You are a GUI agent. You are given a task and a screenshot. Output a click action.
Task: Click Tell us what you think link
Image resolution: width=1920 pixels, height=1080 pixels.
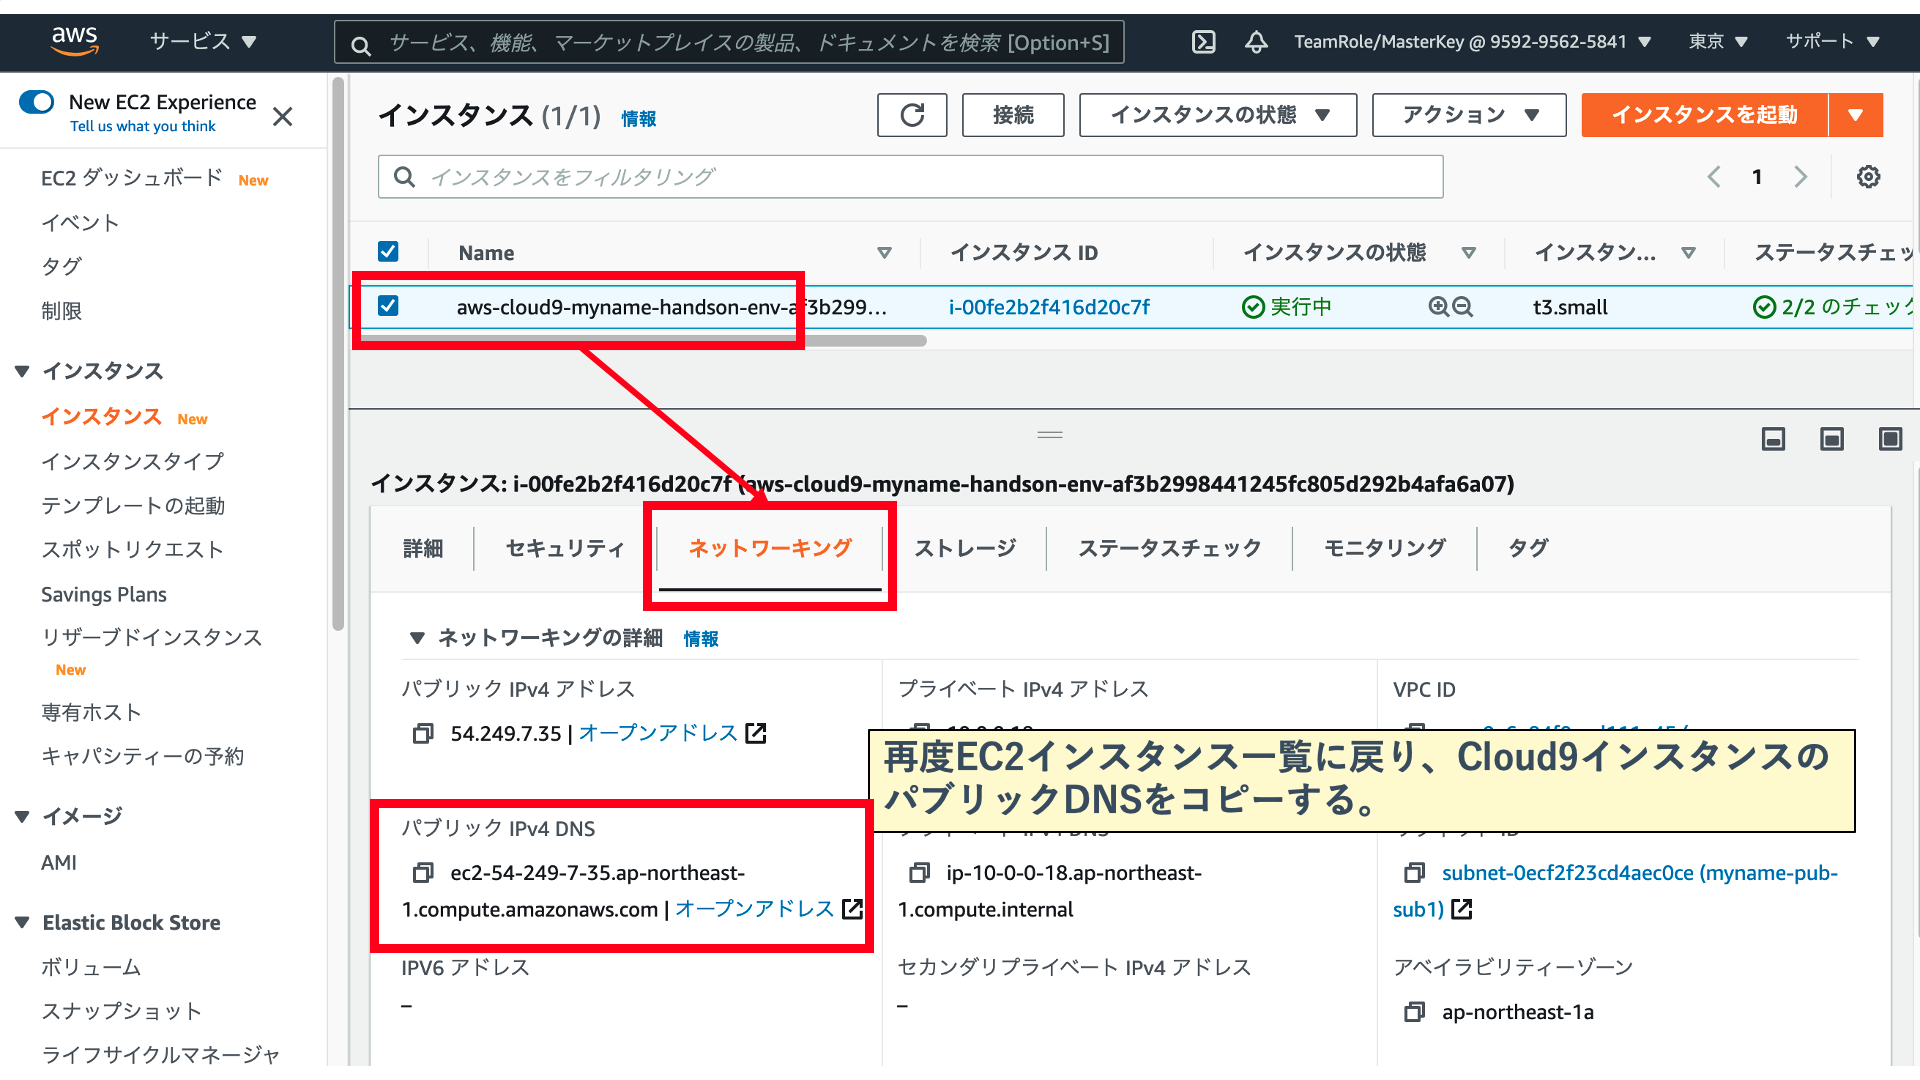click(143, 126)
